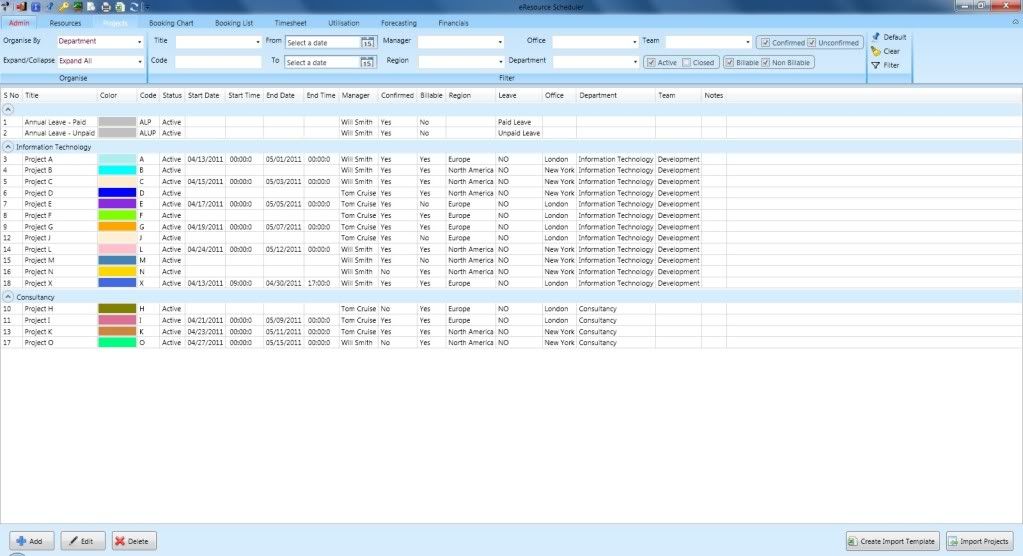Click the red X Delete button
1023x556 pixels.
[x=134, y=541]
